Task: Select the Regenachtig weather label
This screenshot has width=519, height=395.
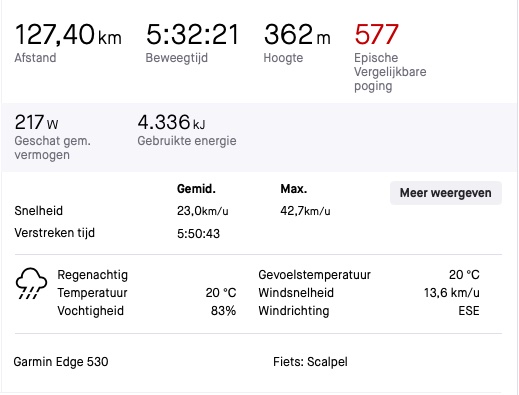Action: [x=93, y=275]
